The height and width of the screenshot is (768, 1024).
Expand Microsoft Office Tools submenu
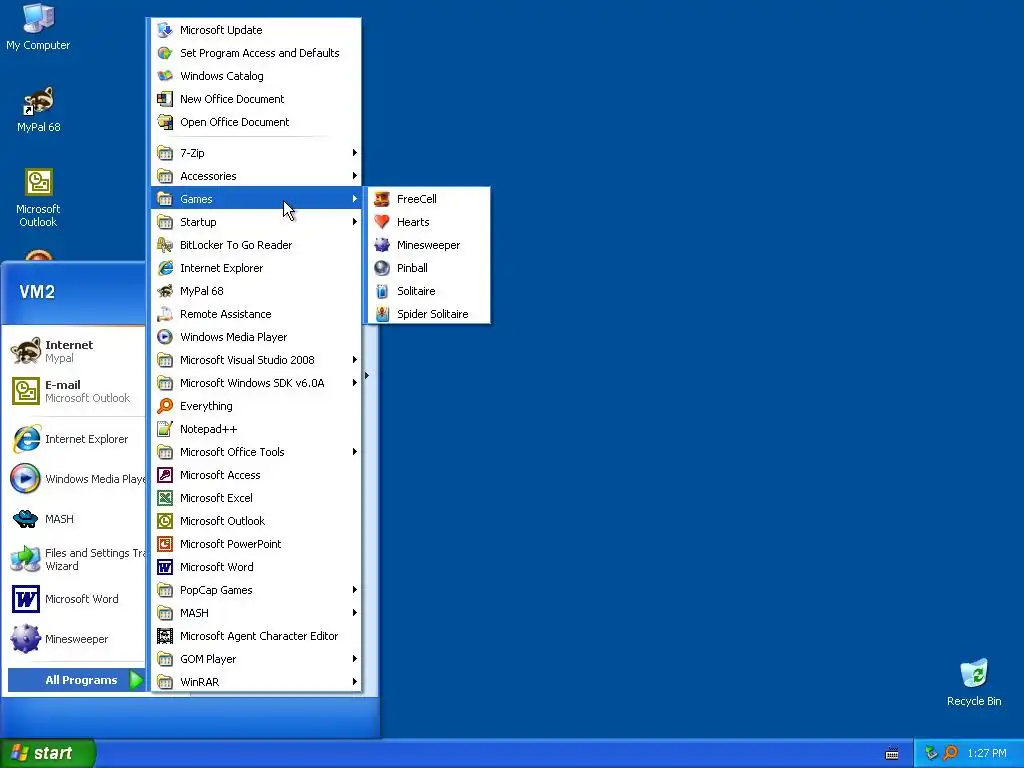click(256, 452)
